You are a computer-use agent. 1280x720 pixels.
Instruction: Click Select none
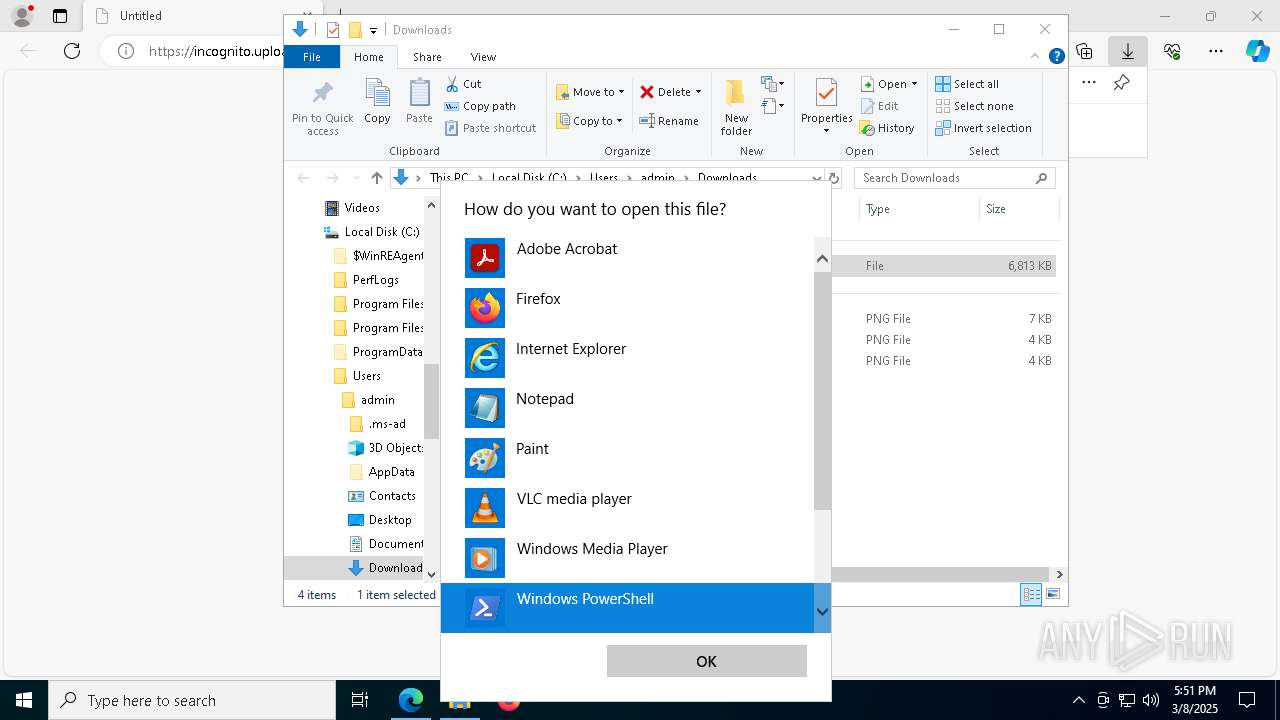974,106
